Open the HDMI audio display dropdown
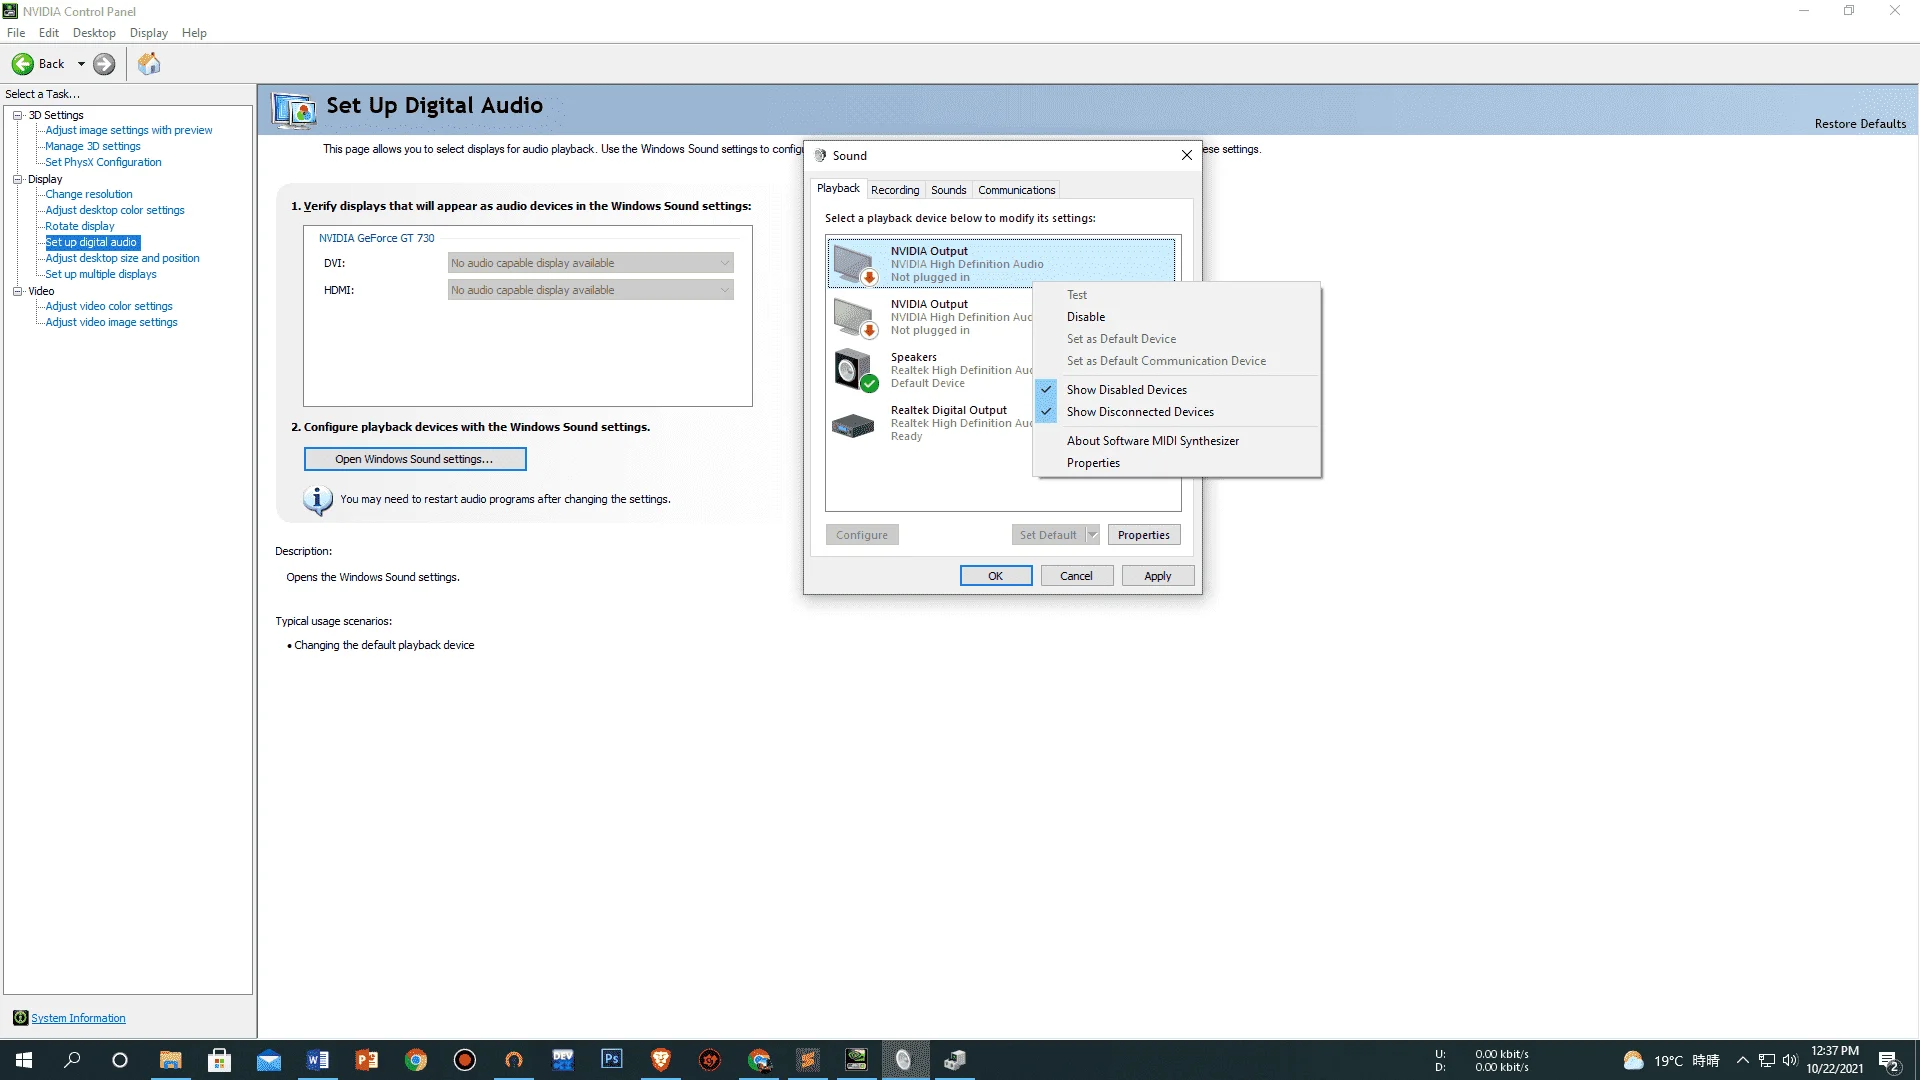Screen dimensions: 1920x1080 (x=590, y=290)
